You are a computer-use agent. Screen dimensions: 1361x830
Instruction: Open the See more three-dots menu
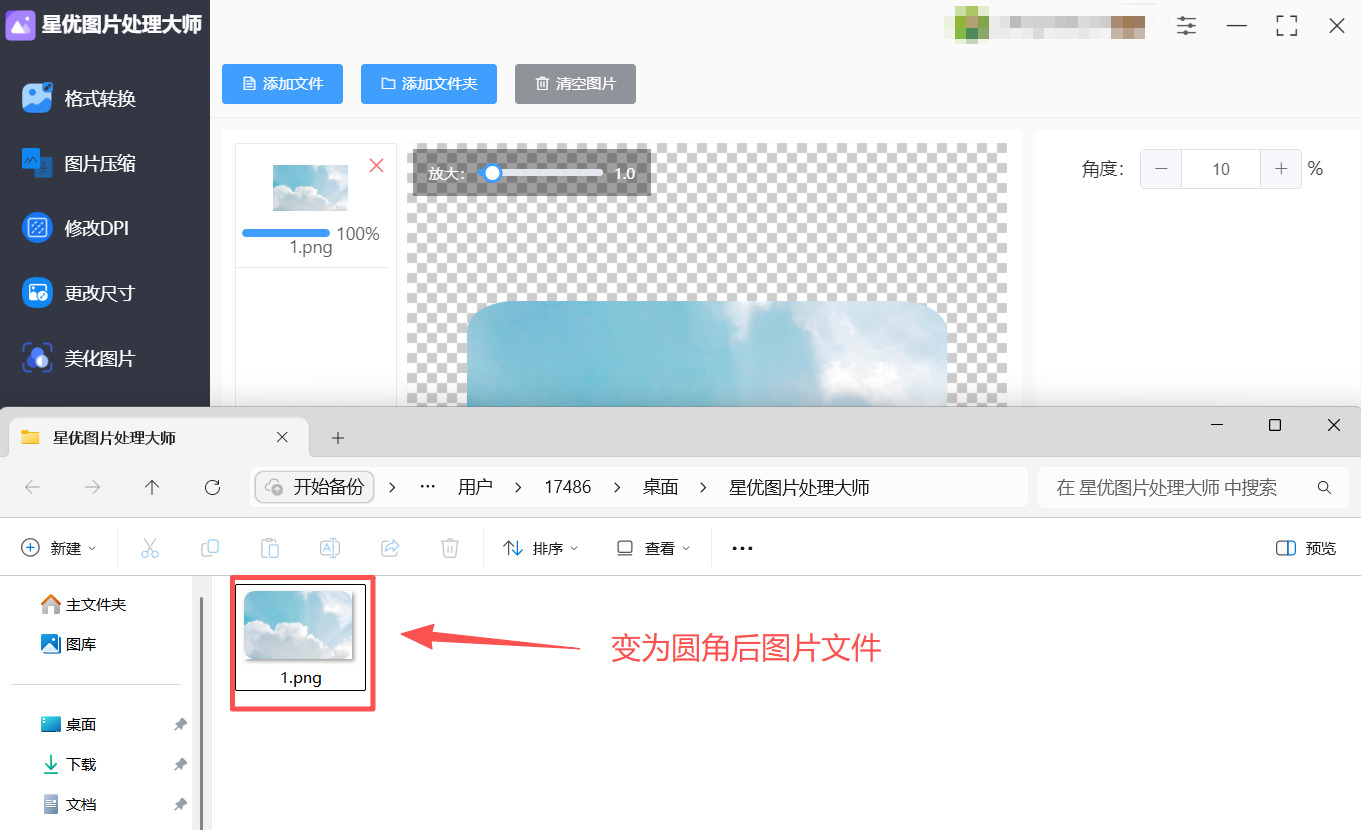pyautogui.click(x=742, y=548)
